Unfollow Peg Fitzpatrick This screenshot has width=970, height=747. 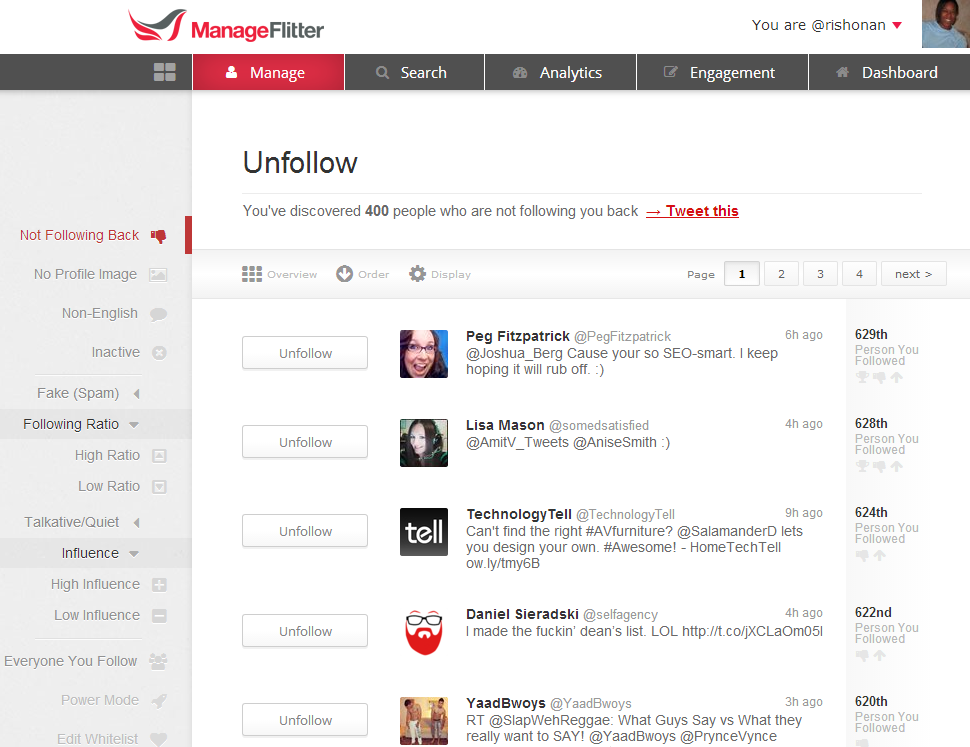pos(305,352)
